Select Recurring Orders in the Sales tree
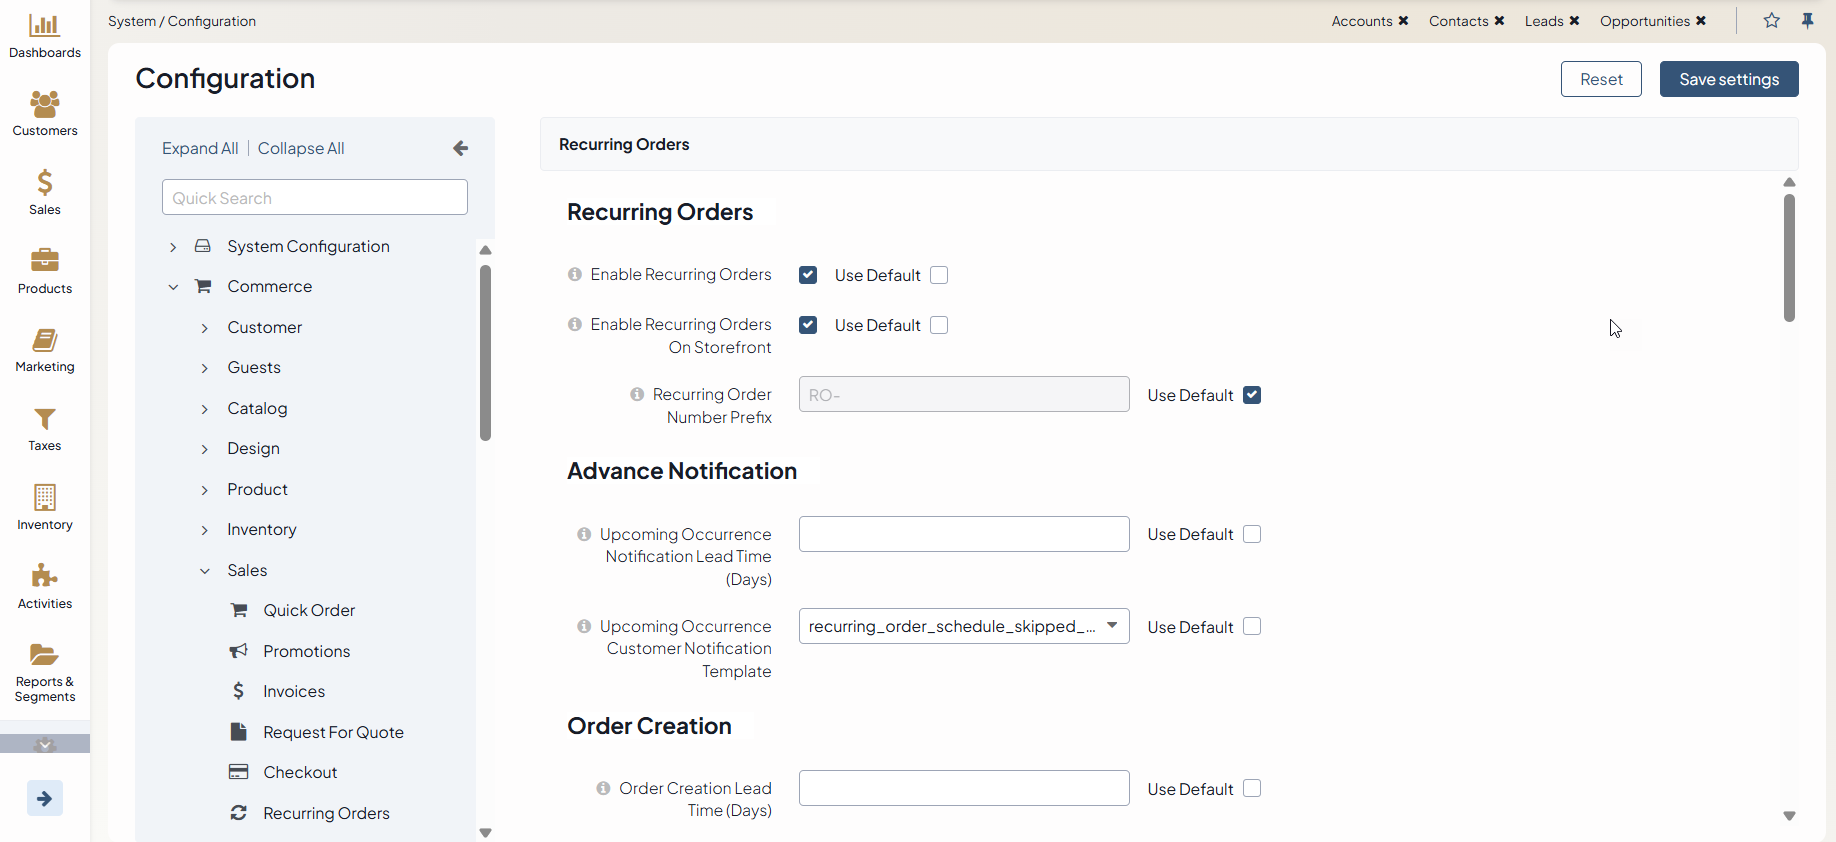The image size is (1836, 842). (x=326, y=813)
